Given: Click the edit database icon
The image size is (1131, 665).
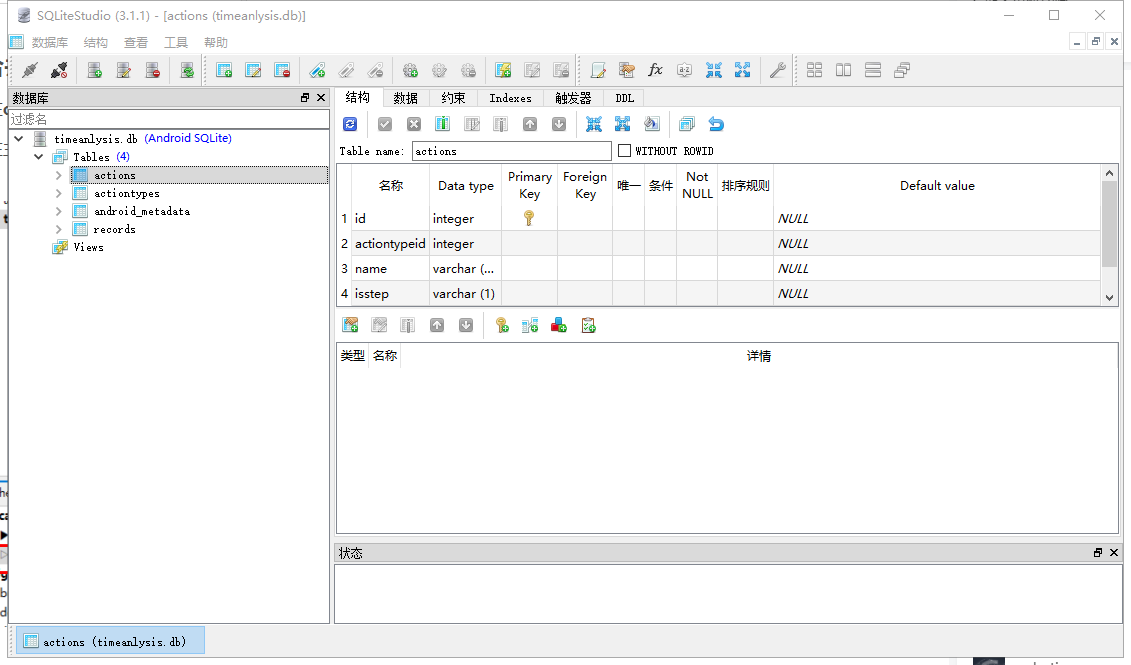Looking at the screenshot, I should click(123, 70).
